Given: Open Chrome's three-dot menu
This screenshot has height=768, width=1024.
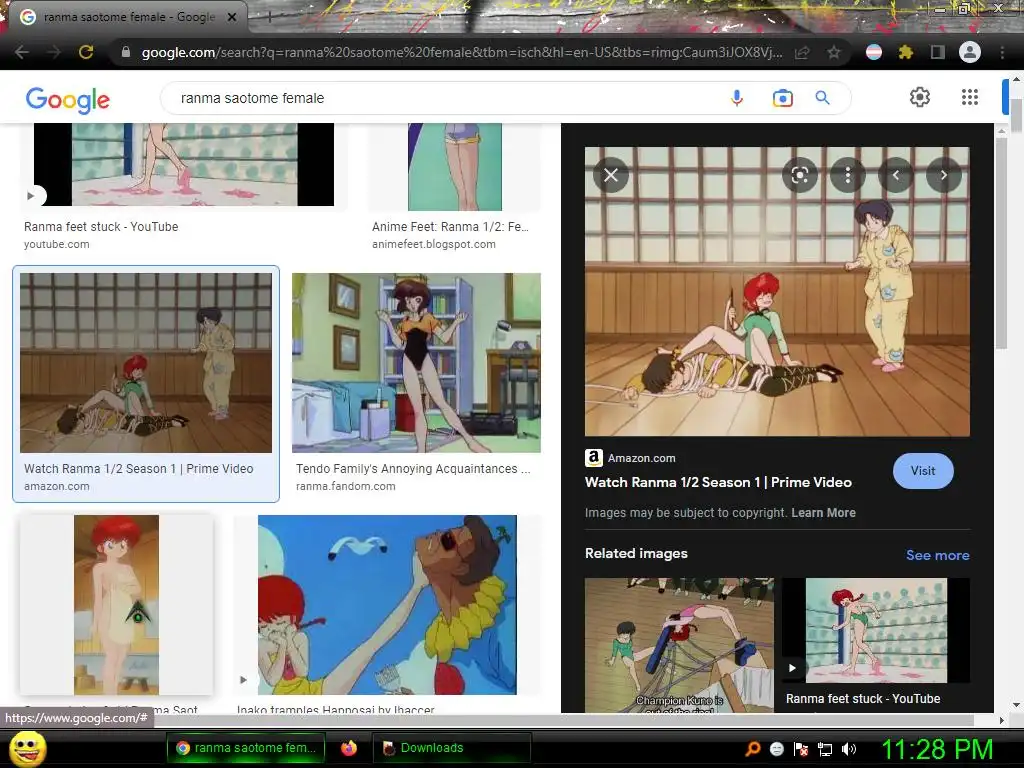Looking at the screenshot, I should (x=1002, y=52).
